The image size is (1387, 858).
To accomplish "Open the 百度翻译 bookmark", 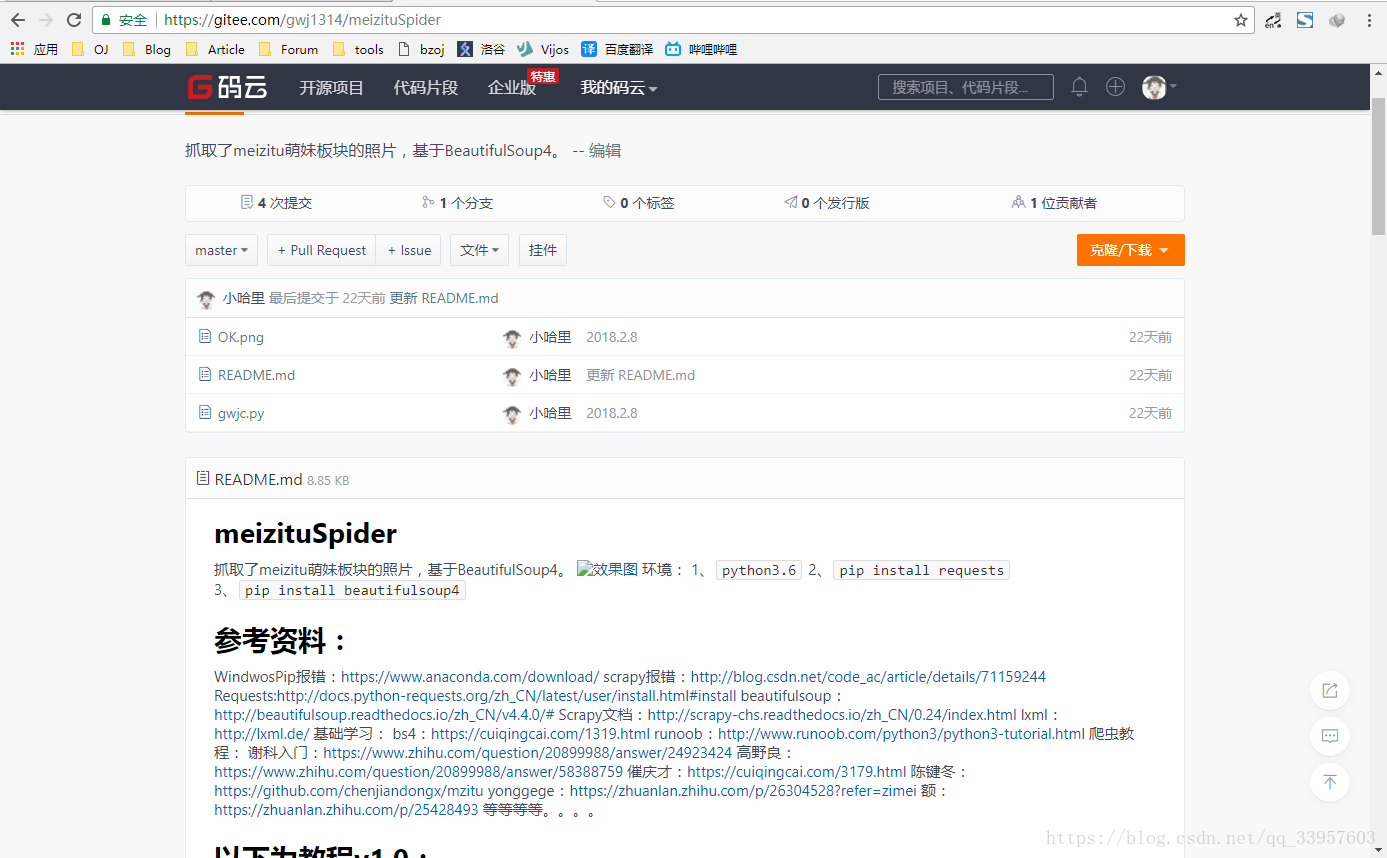I will [617, 49].
